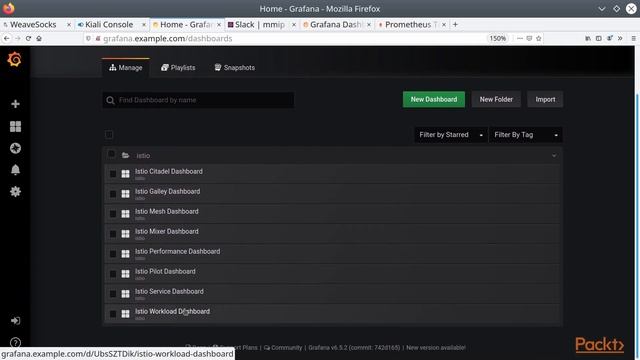Open the Help question mark icon
Viewport: 640px width, 360px height.
(x=15, y=342)
